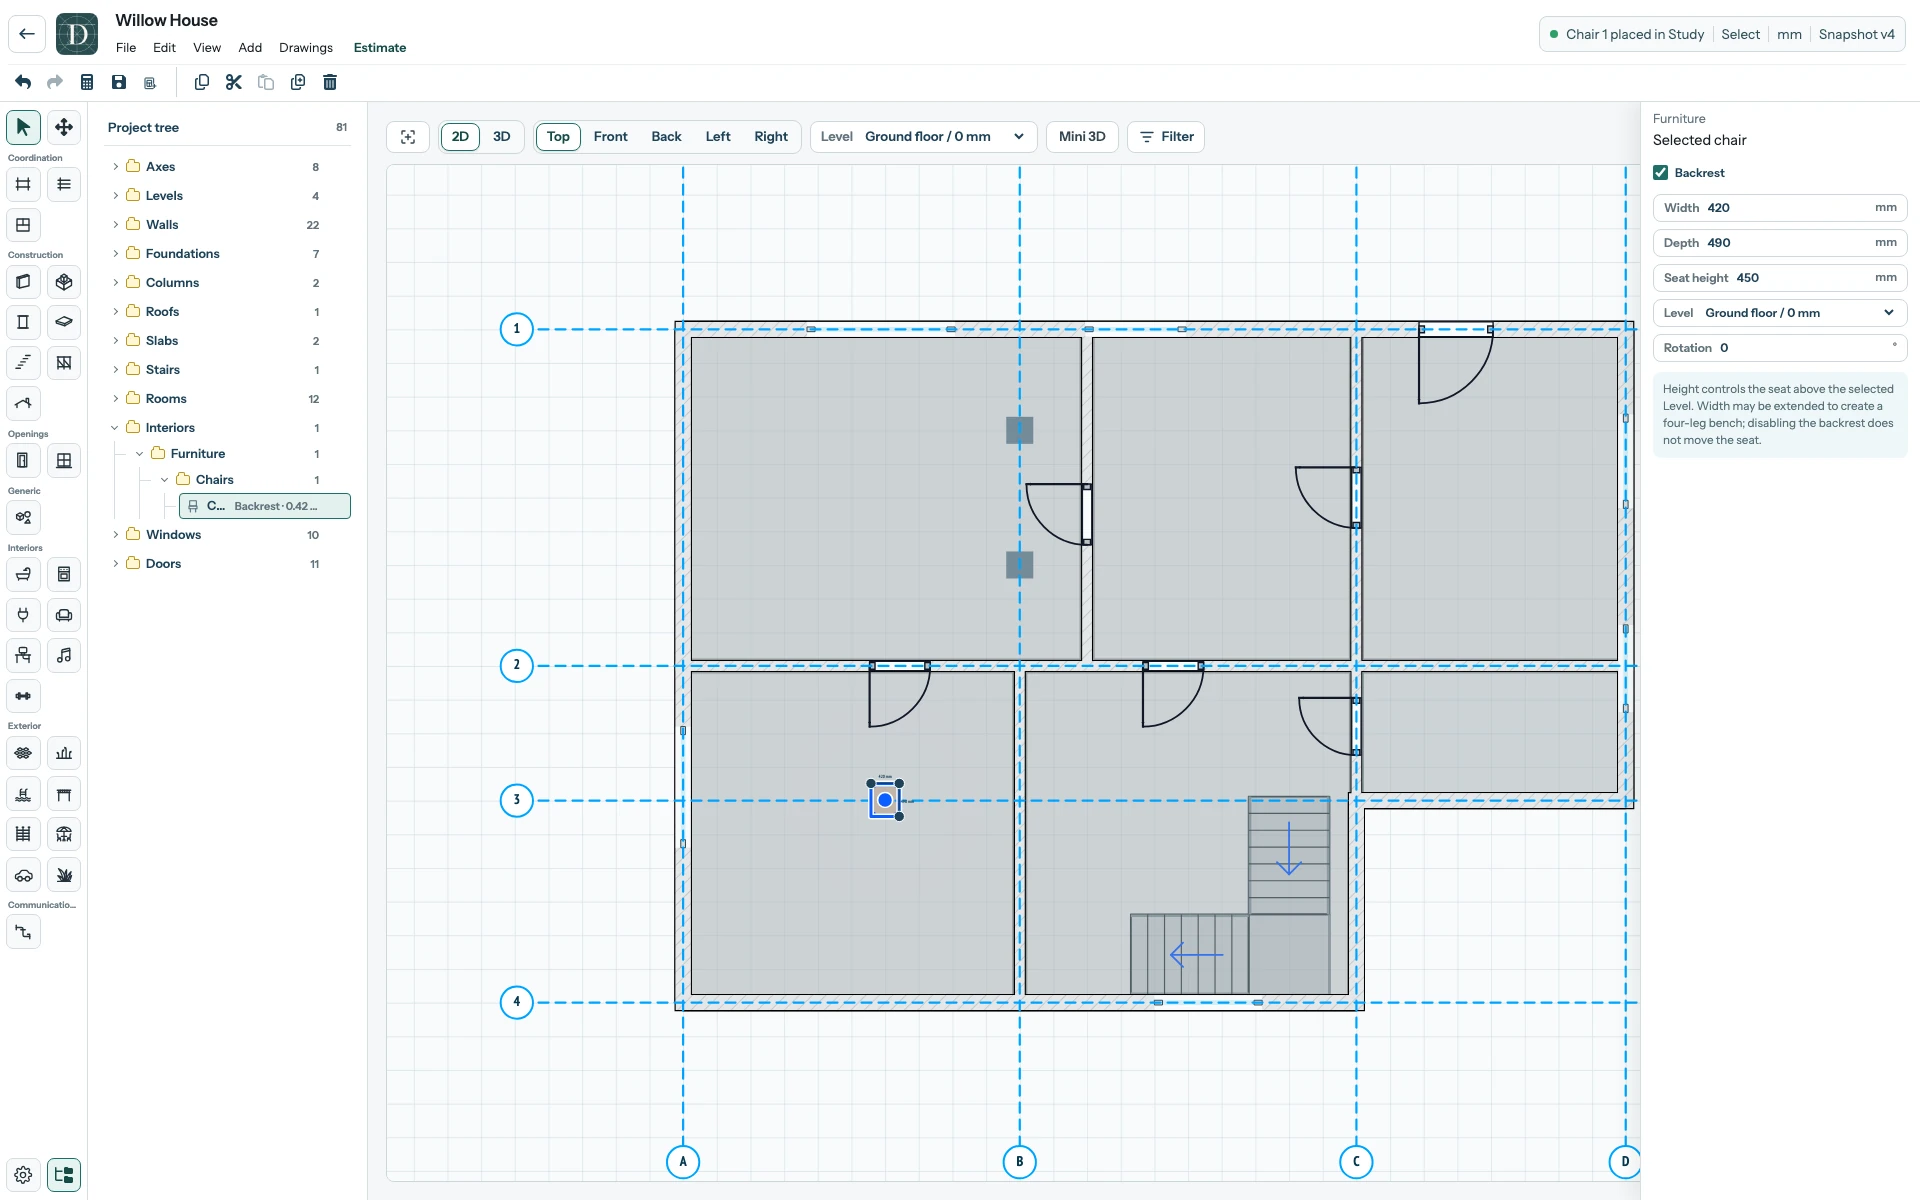Screen dimensions: 1920x1200
Task: Select the sofa furniture tool
Action: click(64, 615)
